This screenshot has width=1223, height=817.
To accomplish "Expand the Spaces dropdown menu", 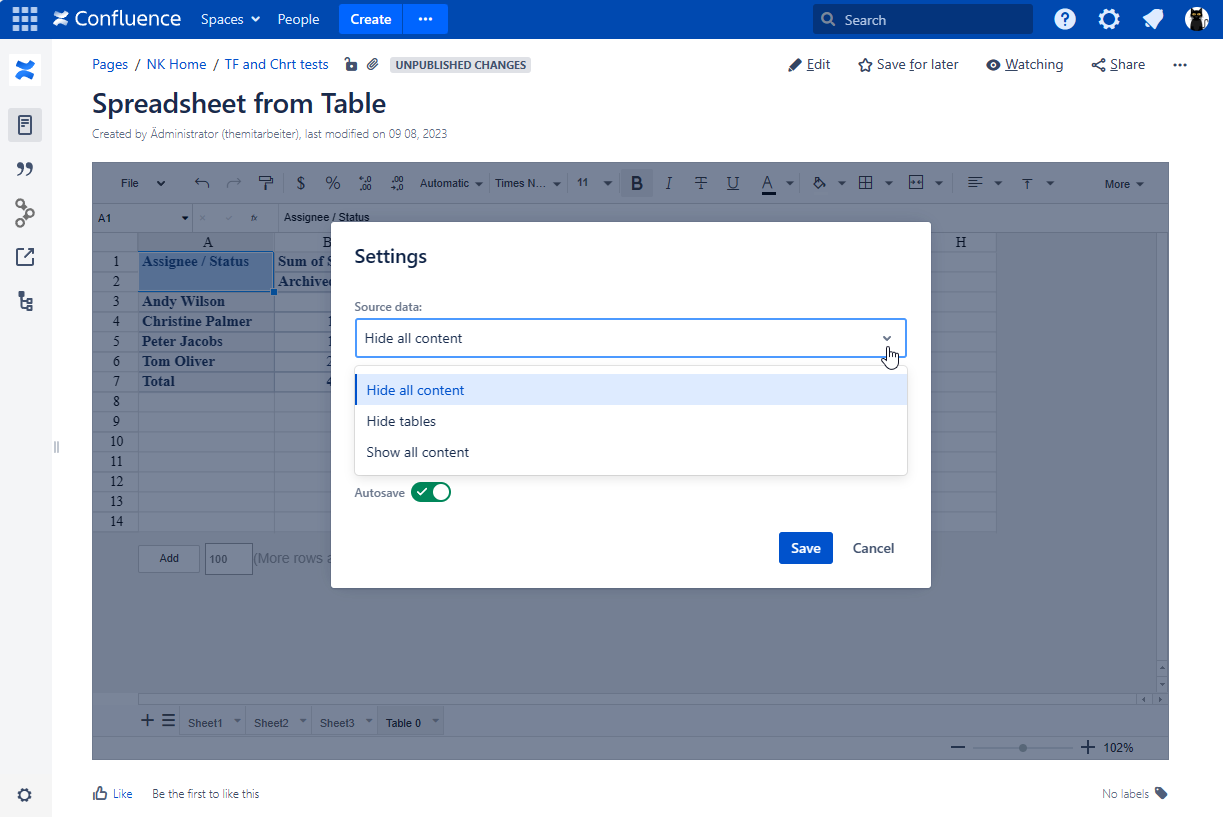I will point(230,19).
